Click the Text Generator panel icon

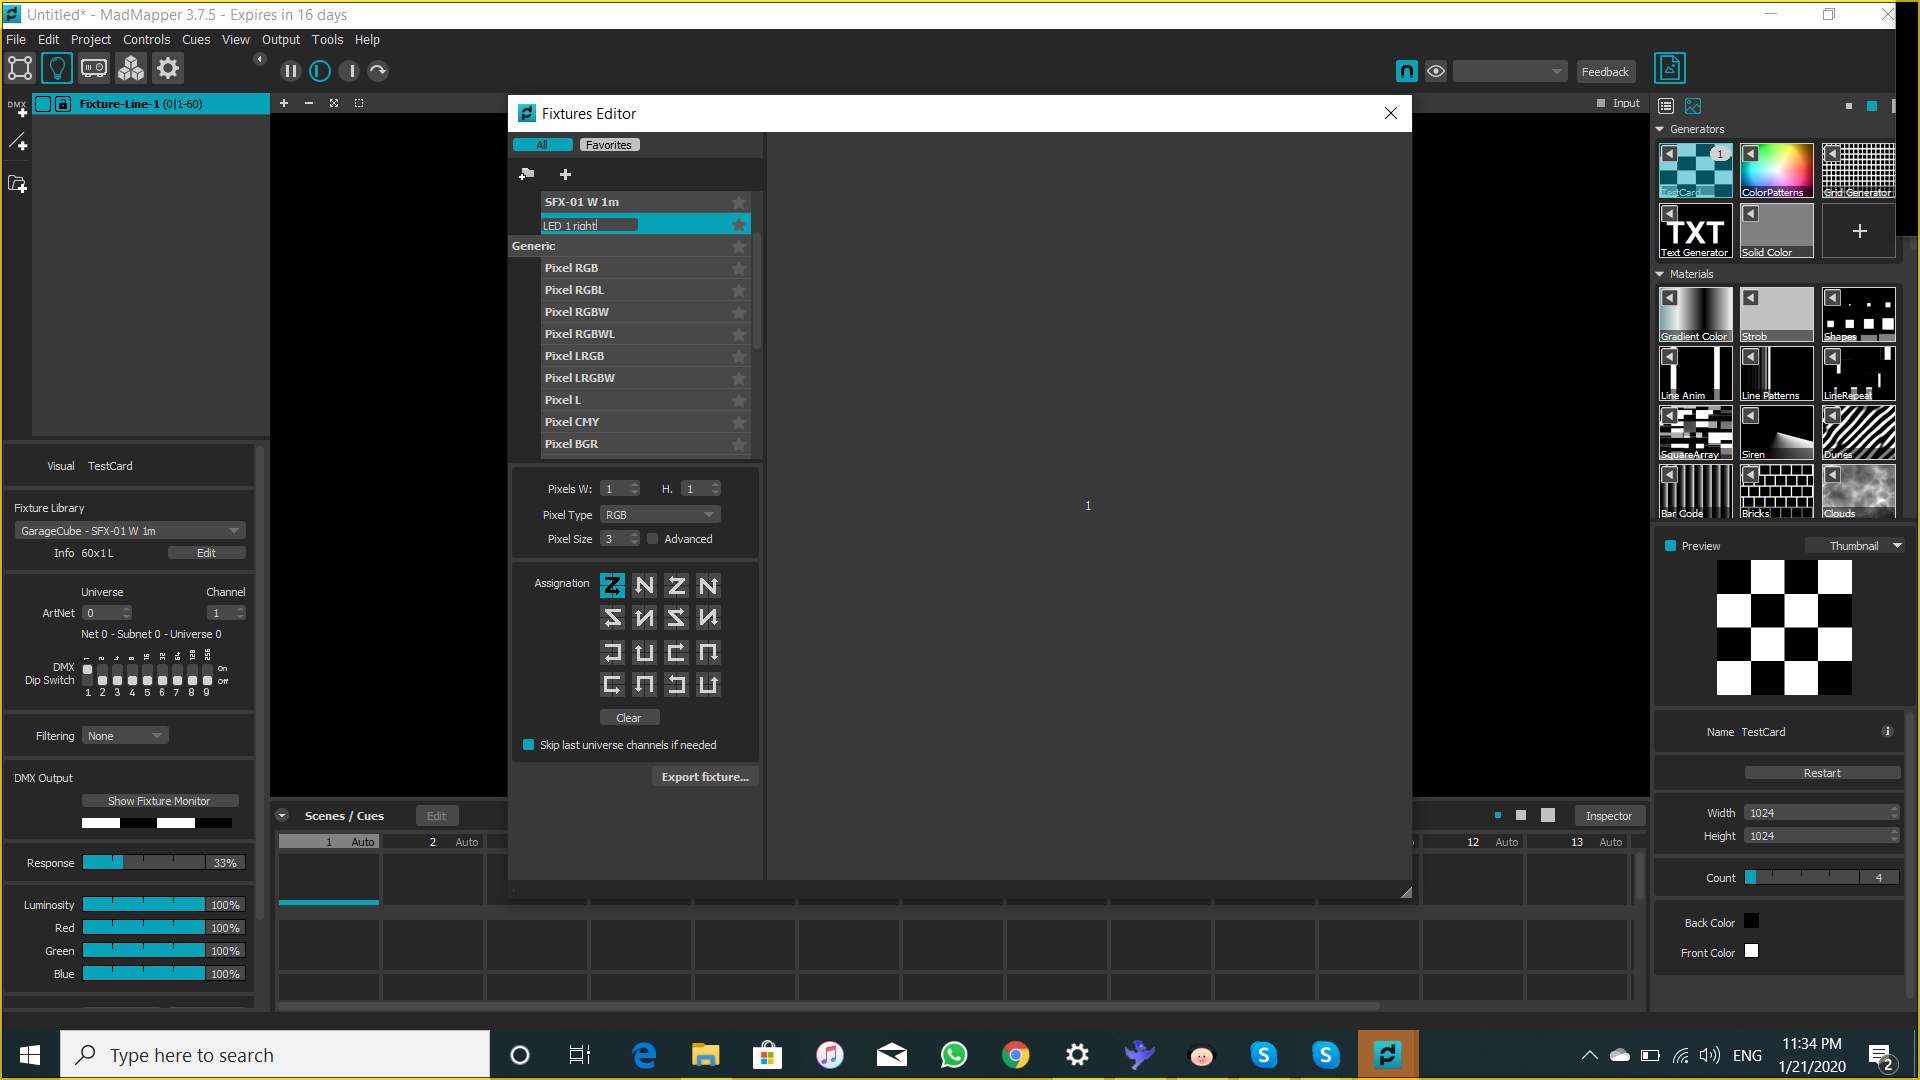1695,231
